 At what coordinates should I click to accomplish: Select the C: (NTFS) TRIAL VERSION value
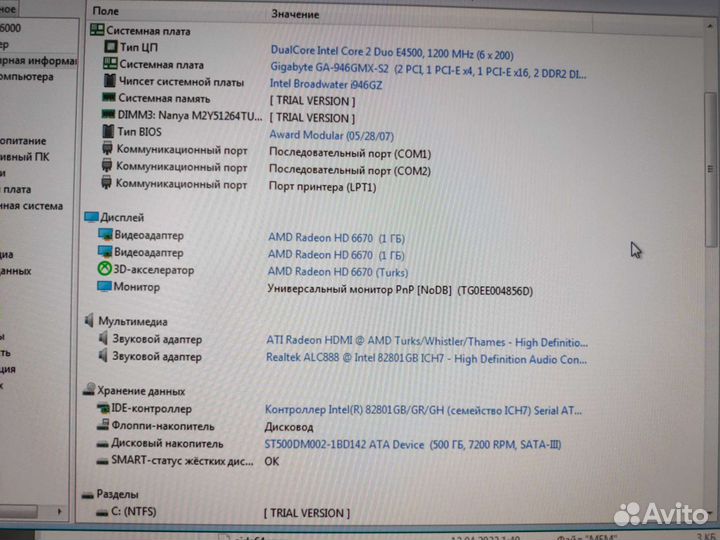pyautogui.click(x=307, y=512)
